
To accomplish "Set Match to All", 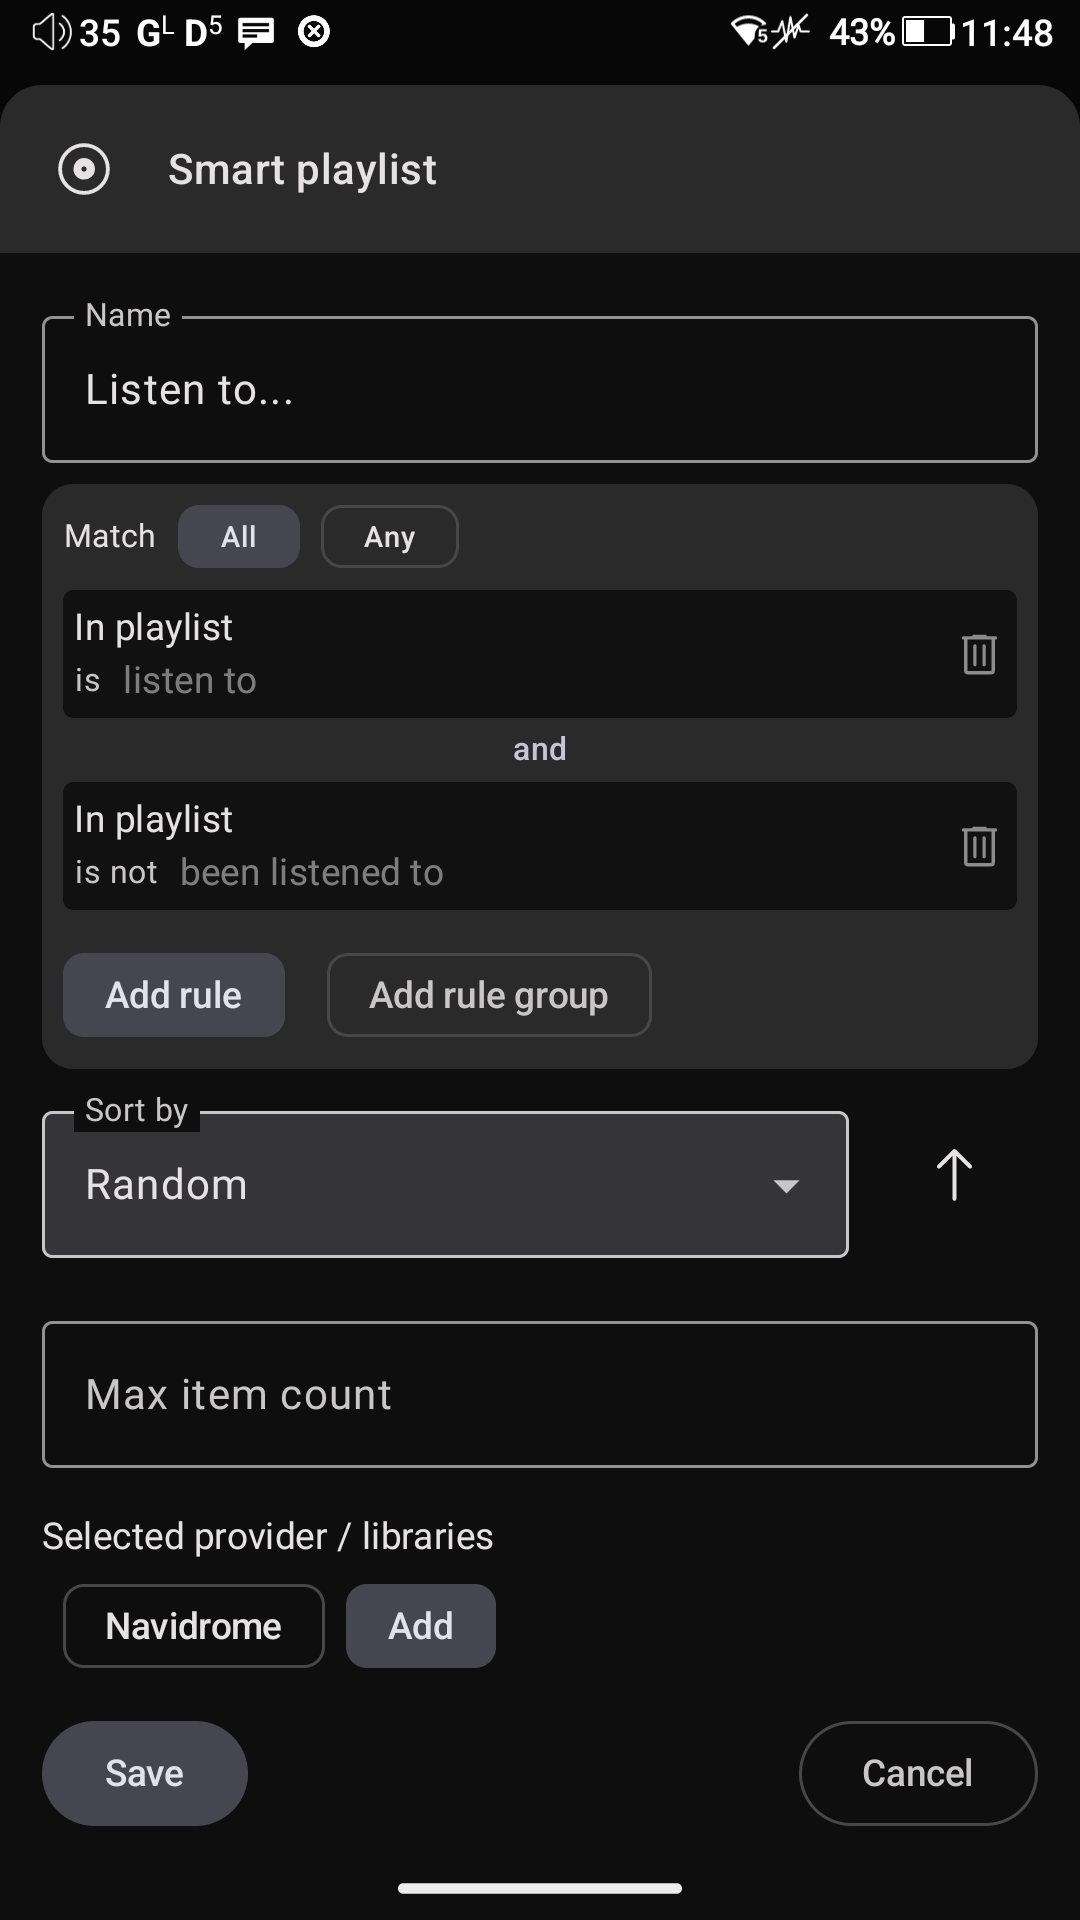I will point(239,536).
